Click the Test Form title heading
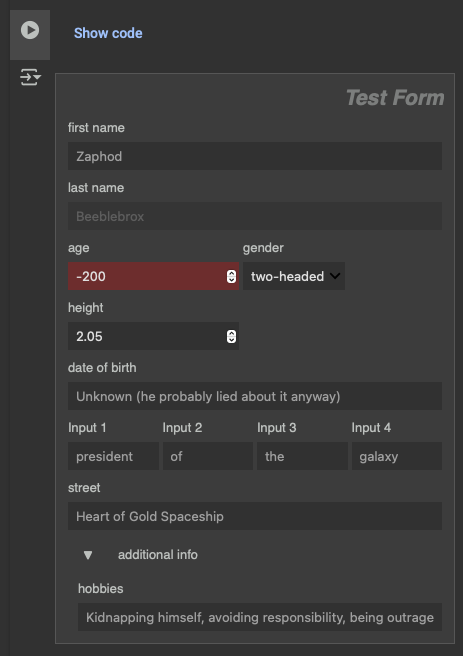Image resolution: width=463 pixels, height=656 pixels. [x=395, y=97]
